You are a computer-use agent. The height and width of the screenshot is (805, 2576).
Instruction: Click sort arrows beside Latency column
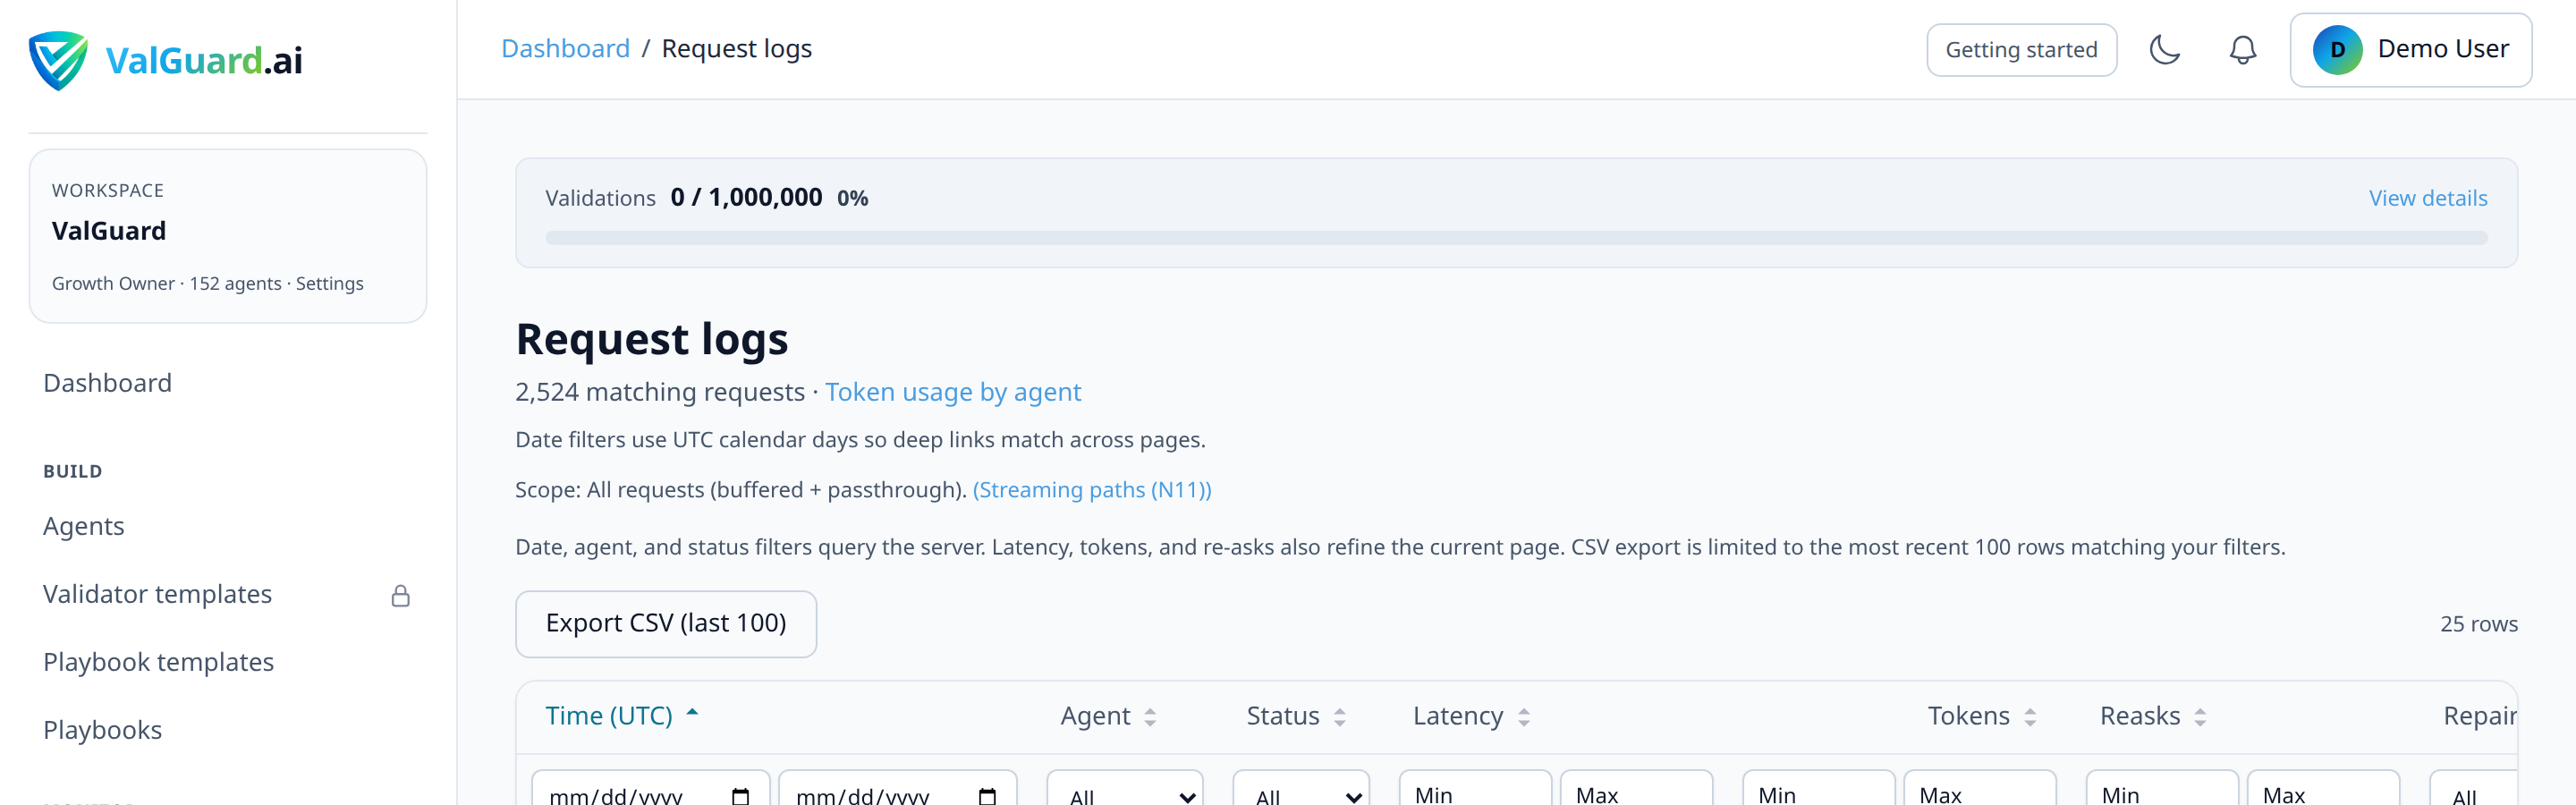click(1524, 717)
